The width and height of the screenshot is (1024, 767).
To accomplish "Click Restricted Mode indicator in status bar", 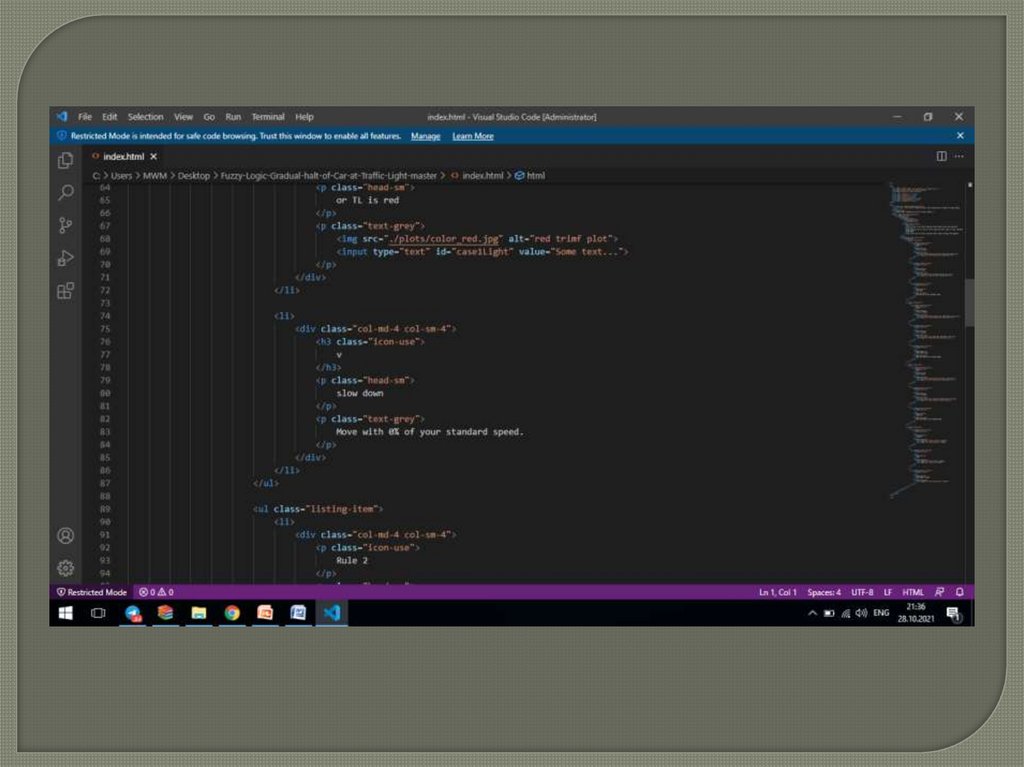I will (x=91, y=592).
